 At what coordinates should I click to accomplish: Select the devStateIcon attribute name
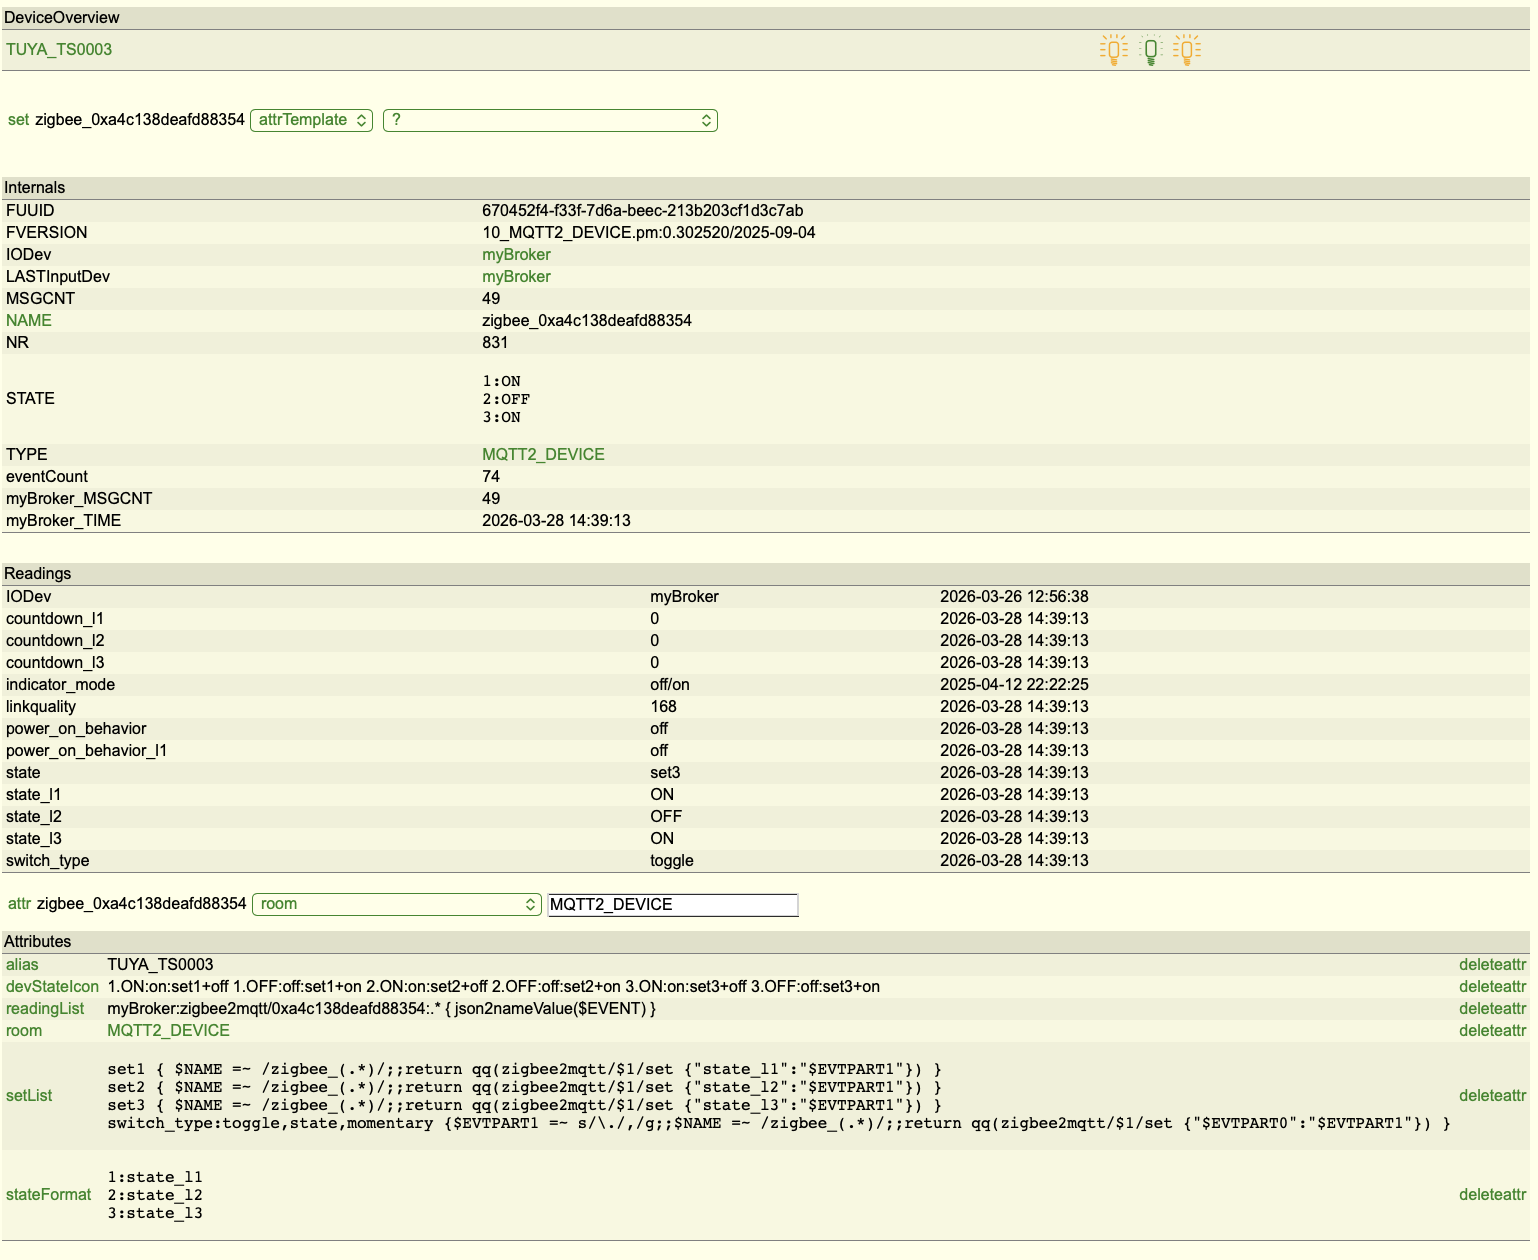click(52, 987)
